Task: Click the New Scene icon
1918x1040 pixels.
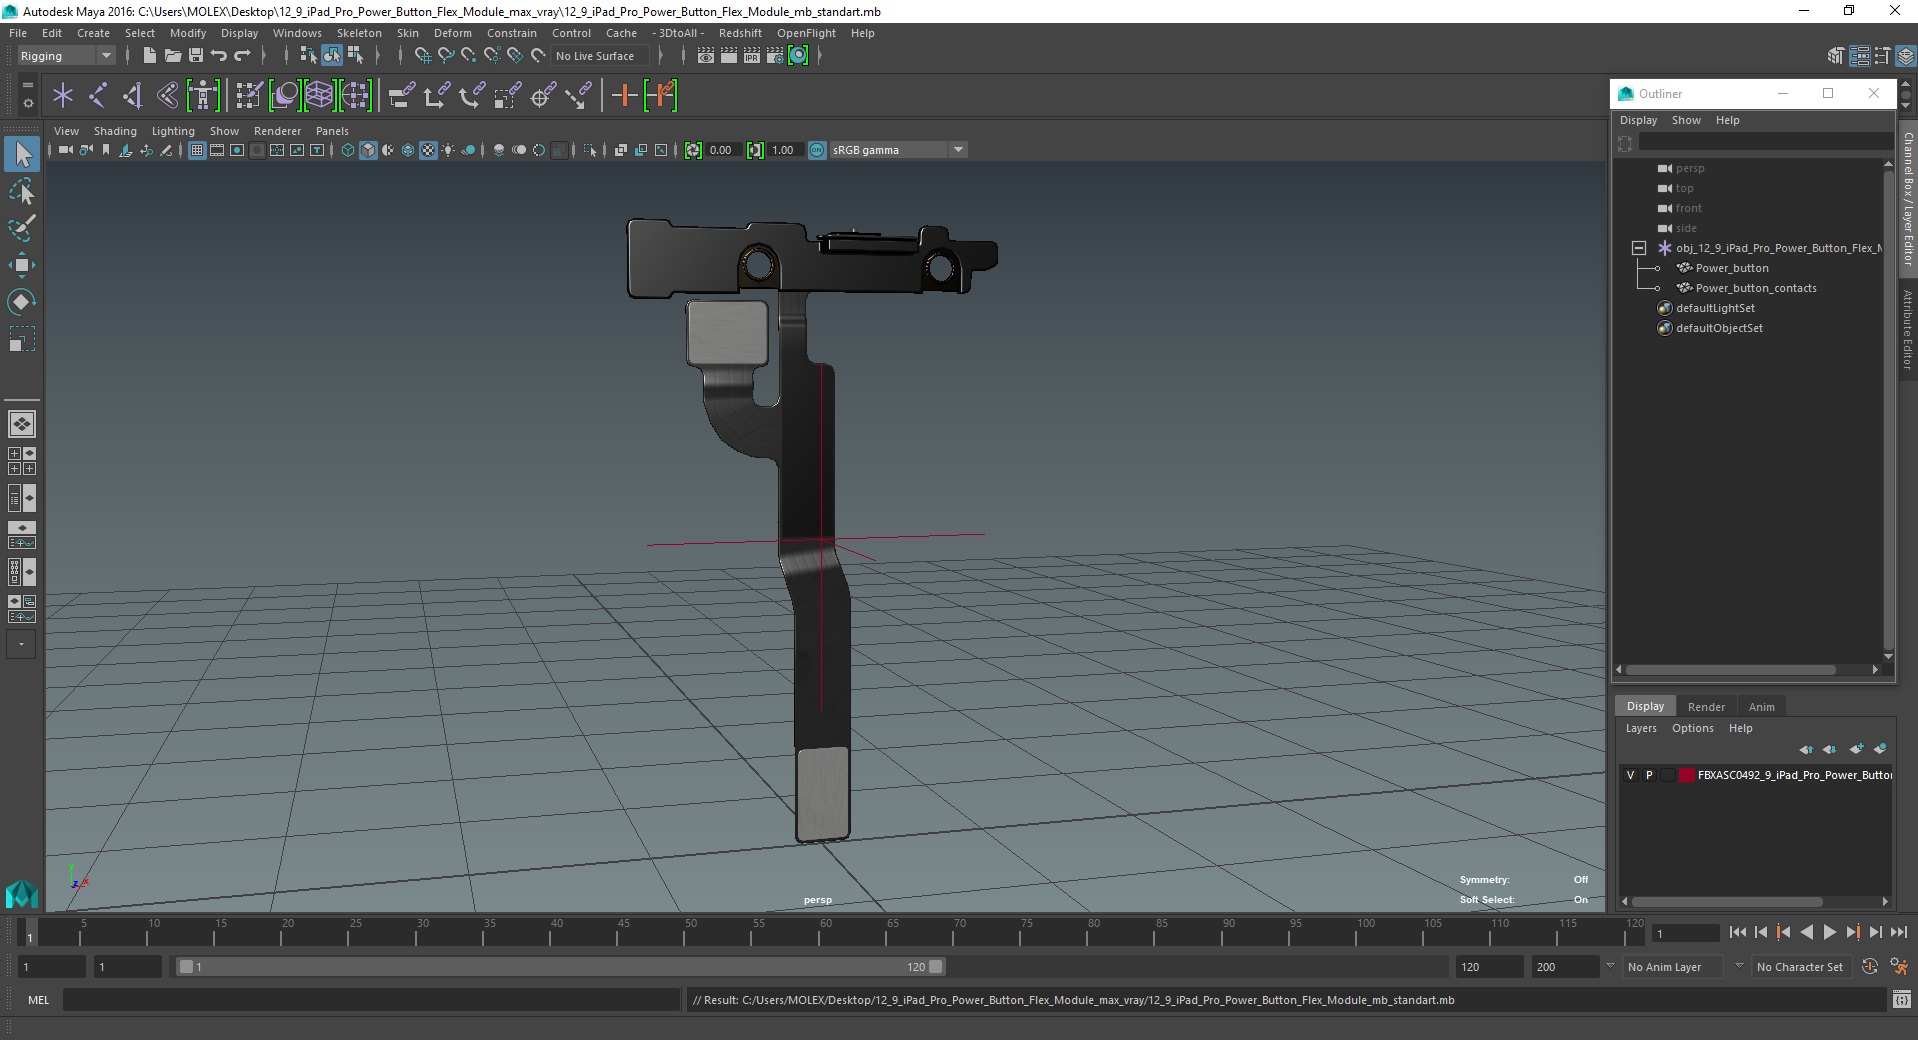Action: pyautogui.click(x=149, y=56)
